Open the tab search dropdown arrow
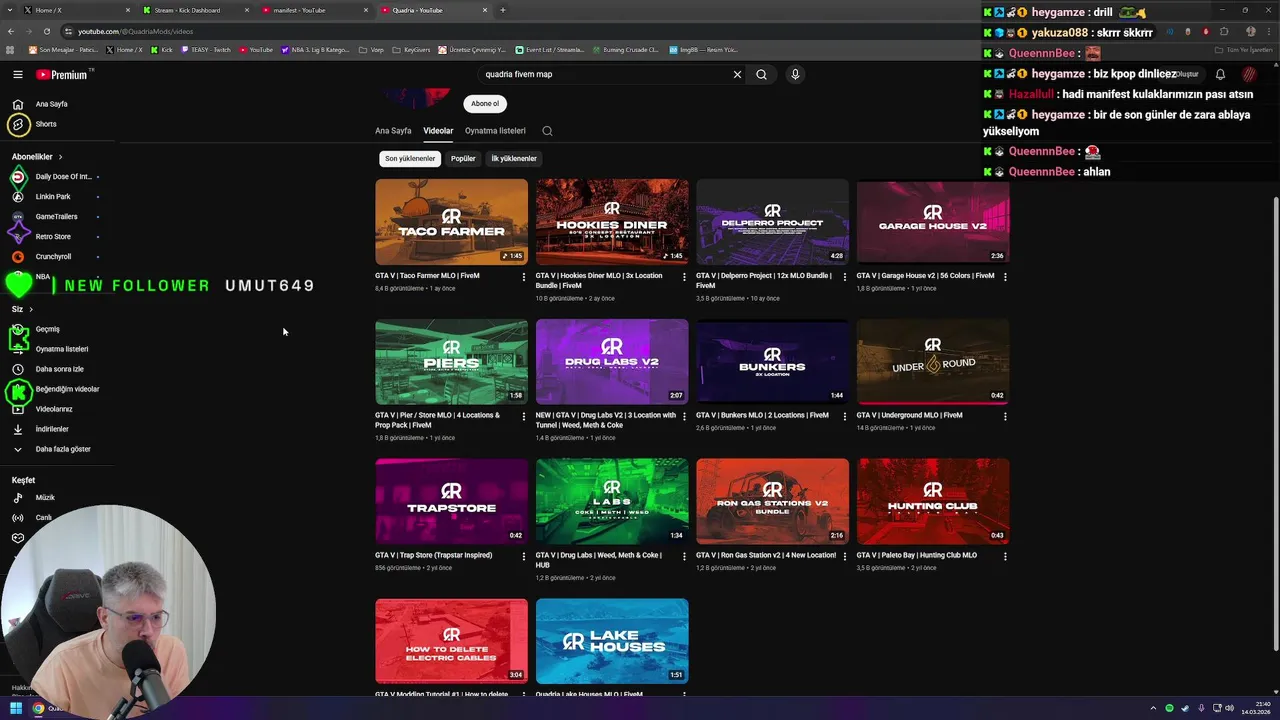 point(10,10)
